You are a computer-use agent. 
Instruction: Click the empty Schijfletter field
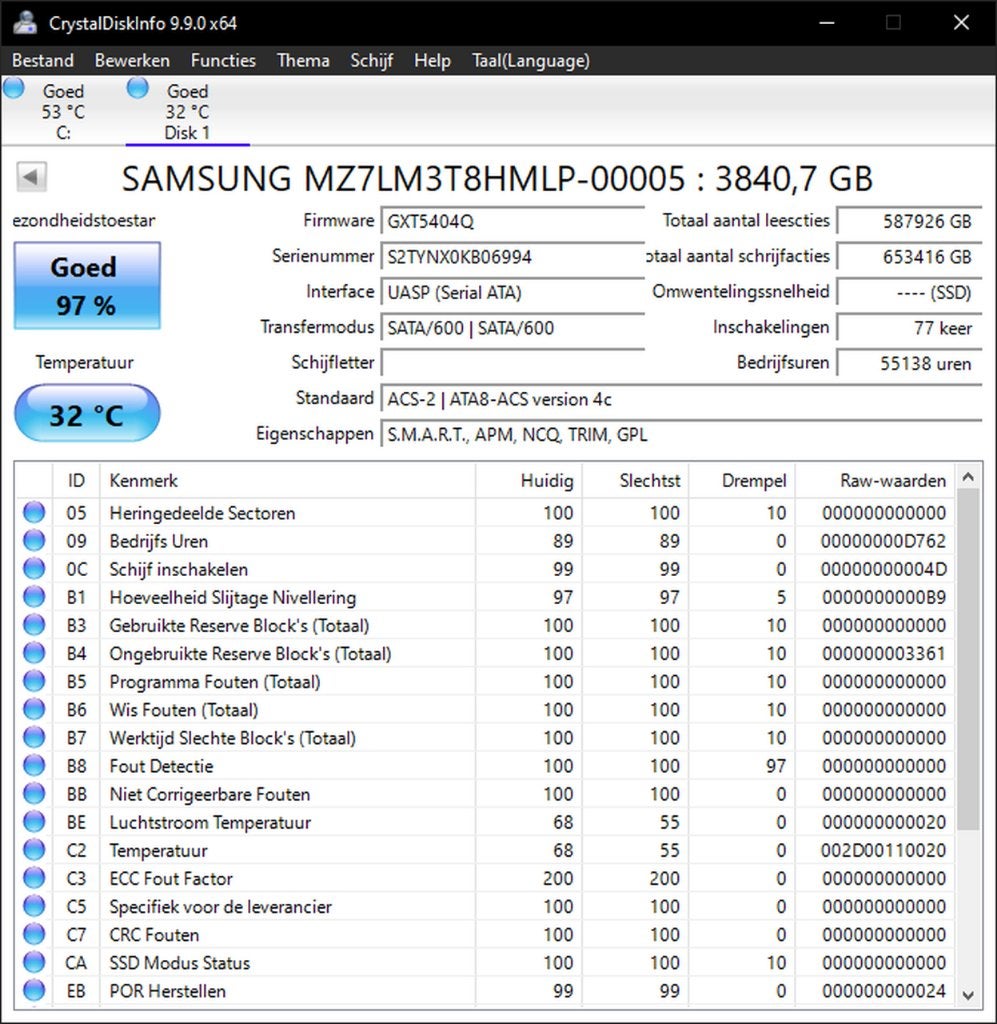[513, 362]
